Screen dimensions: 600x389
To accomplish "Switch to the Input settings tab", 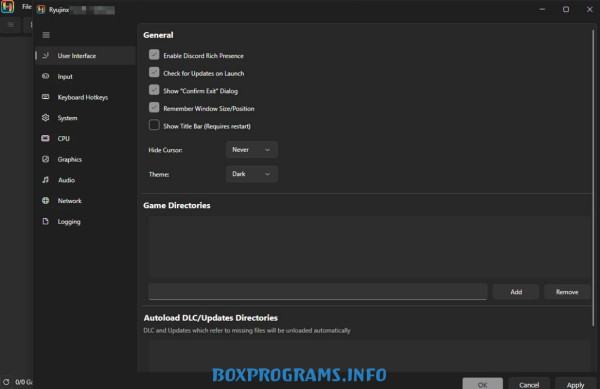I will point(85,76).
